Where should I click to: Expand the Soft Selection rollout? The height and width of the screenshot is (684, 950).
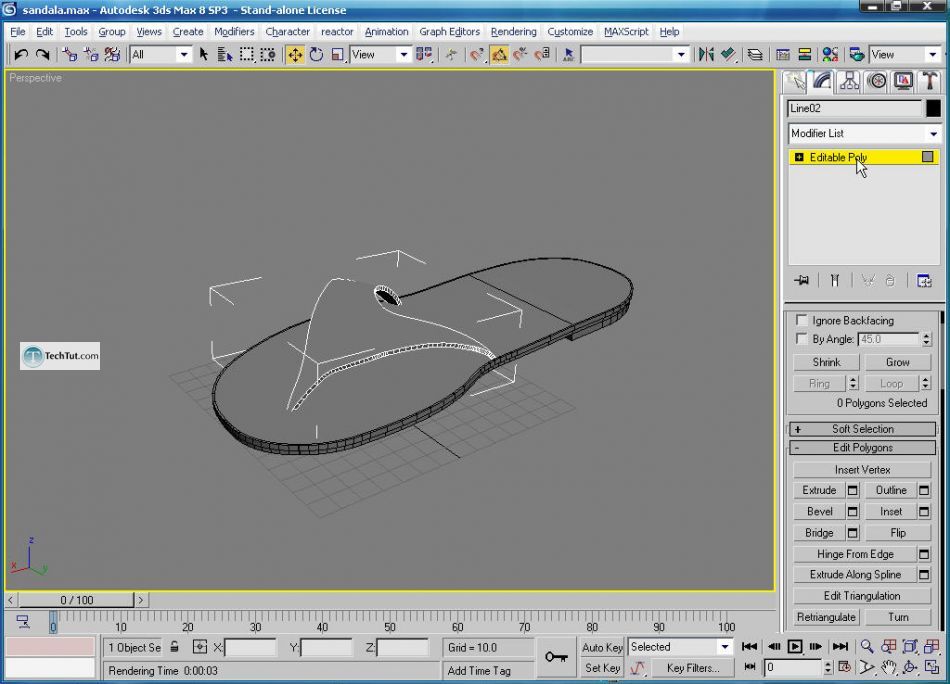[x=863, y=429]
